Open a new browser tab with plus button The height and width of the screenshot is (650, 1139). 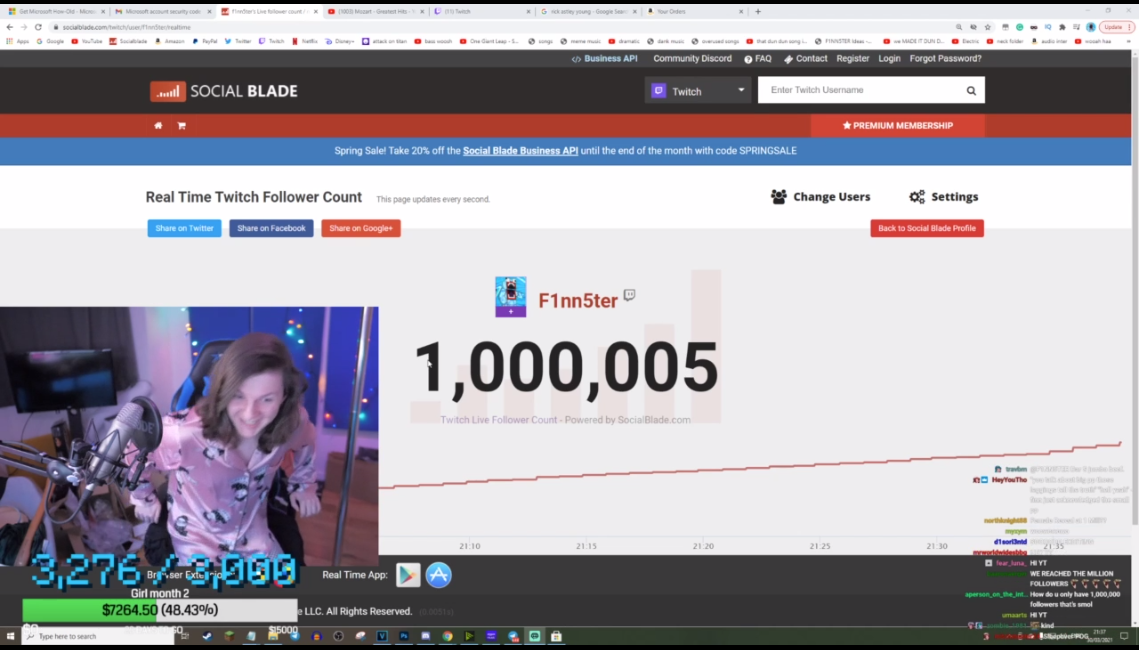758,12
